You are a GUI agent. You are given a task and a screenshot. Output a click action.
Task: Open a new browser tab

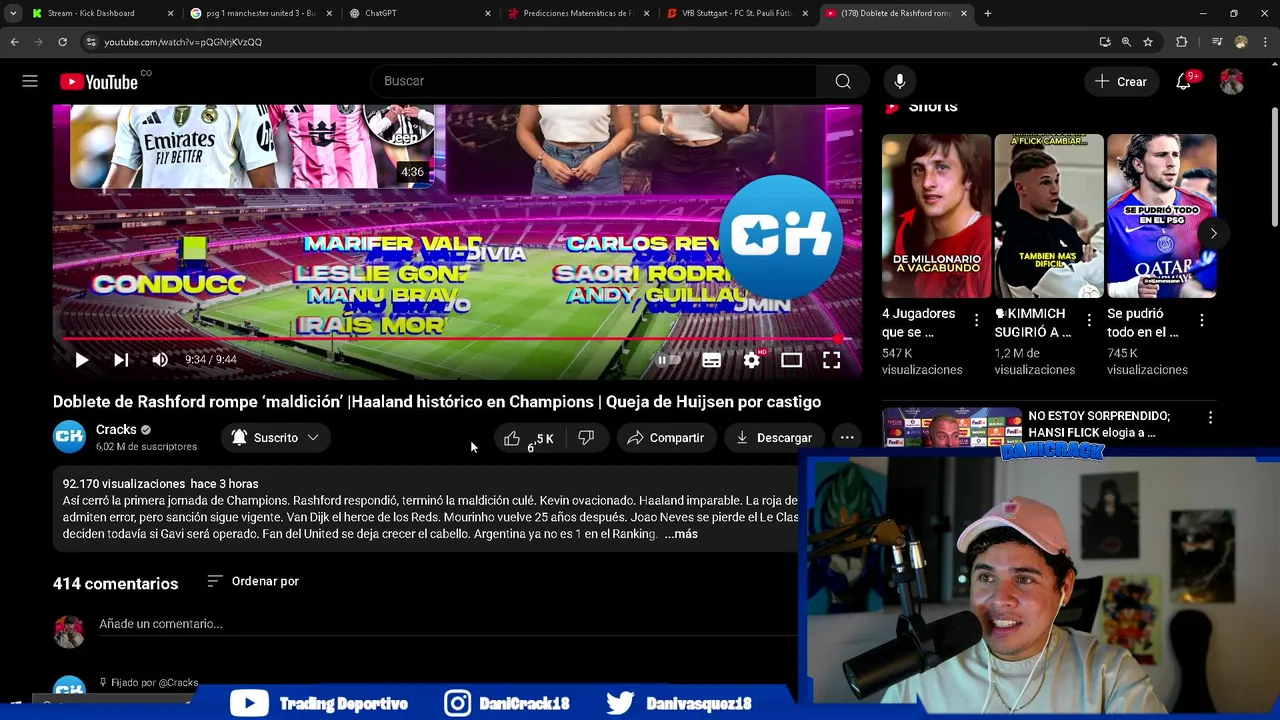[x=988, y=13]
